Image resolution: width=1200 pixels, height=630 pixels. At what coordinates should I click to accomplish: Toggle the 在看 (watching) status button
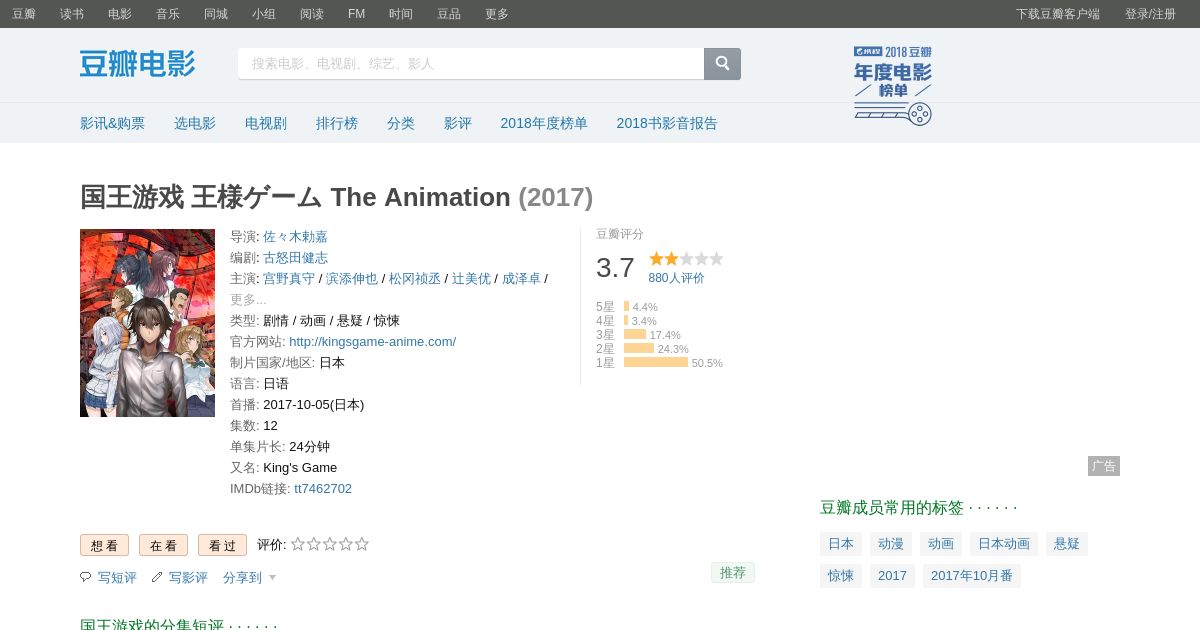163,545
